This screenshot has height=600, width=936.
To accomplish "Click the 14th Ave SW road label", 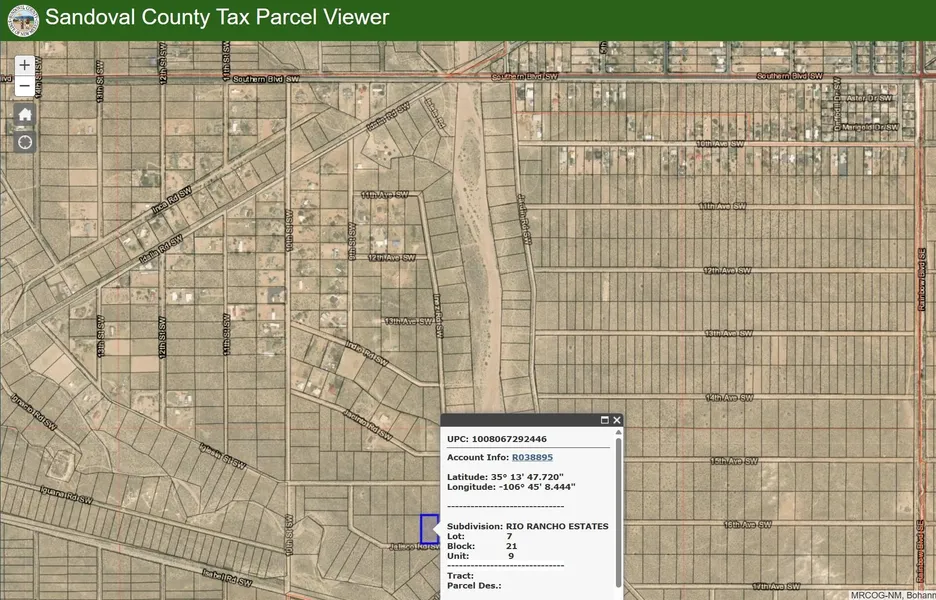I will point(727,398).
